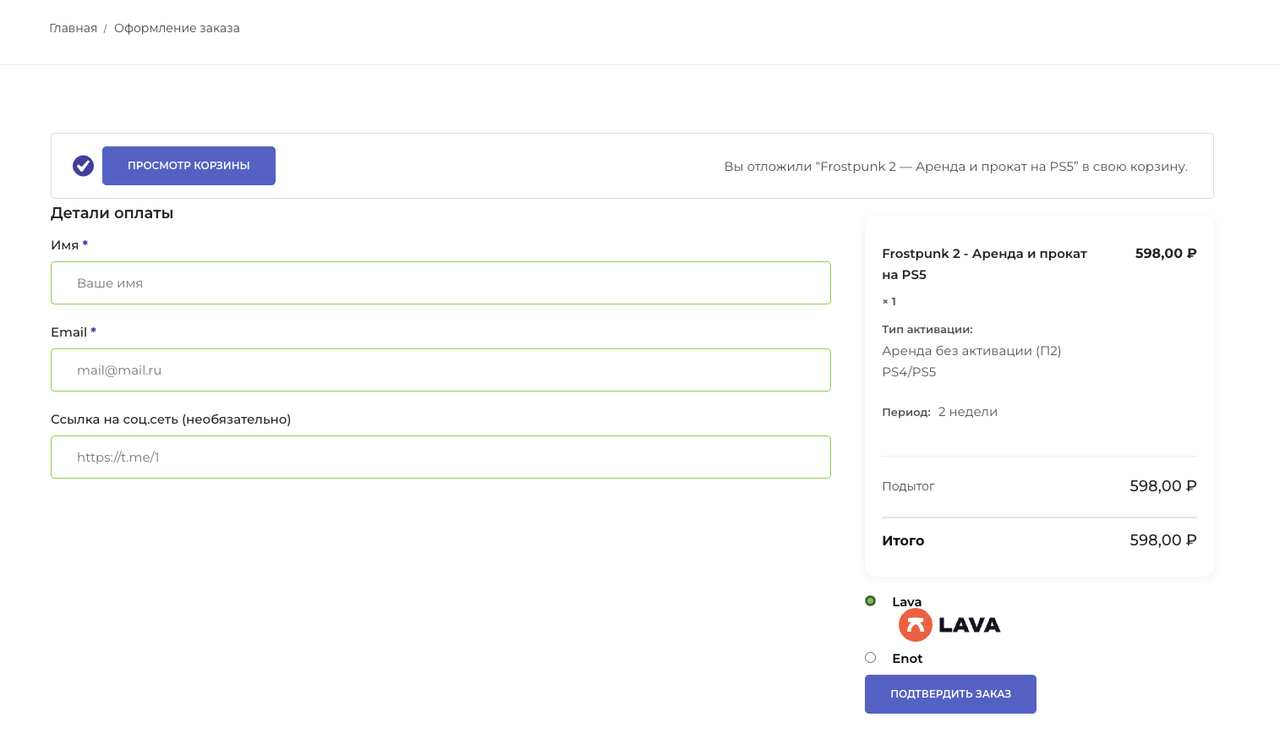Click the Frostpunk 2 product title
This screenshot has width=1280, height=756.
(x=984, y=264)
